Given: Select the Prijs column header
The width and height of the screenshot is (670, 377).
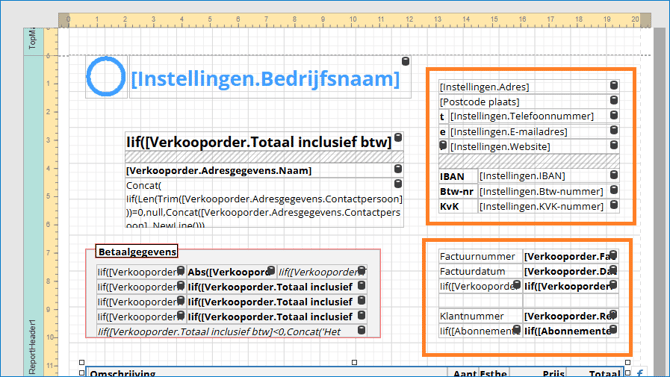Looking at the screenshot, I should pyautogui.click(x=538, y=373).
